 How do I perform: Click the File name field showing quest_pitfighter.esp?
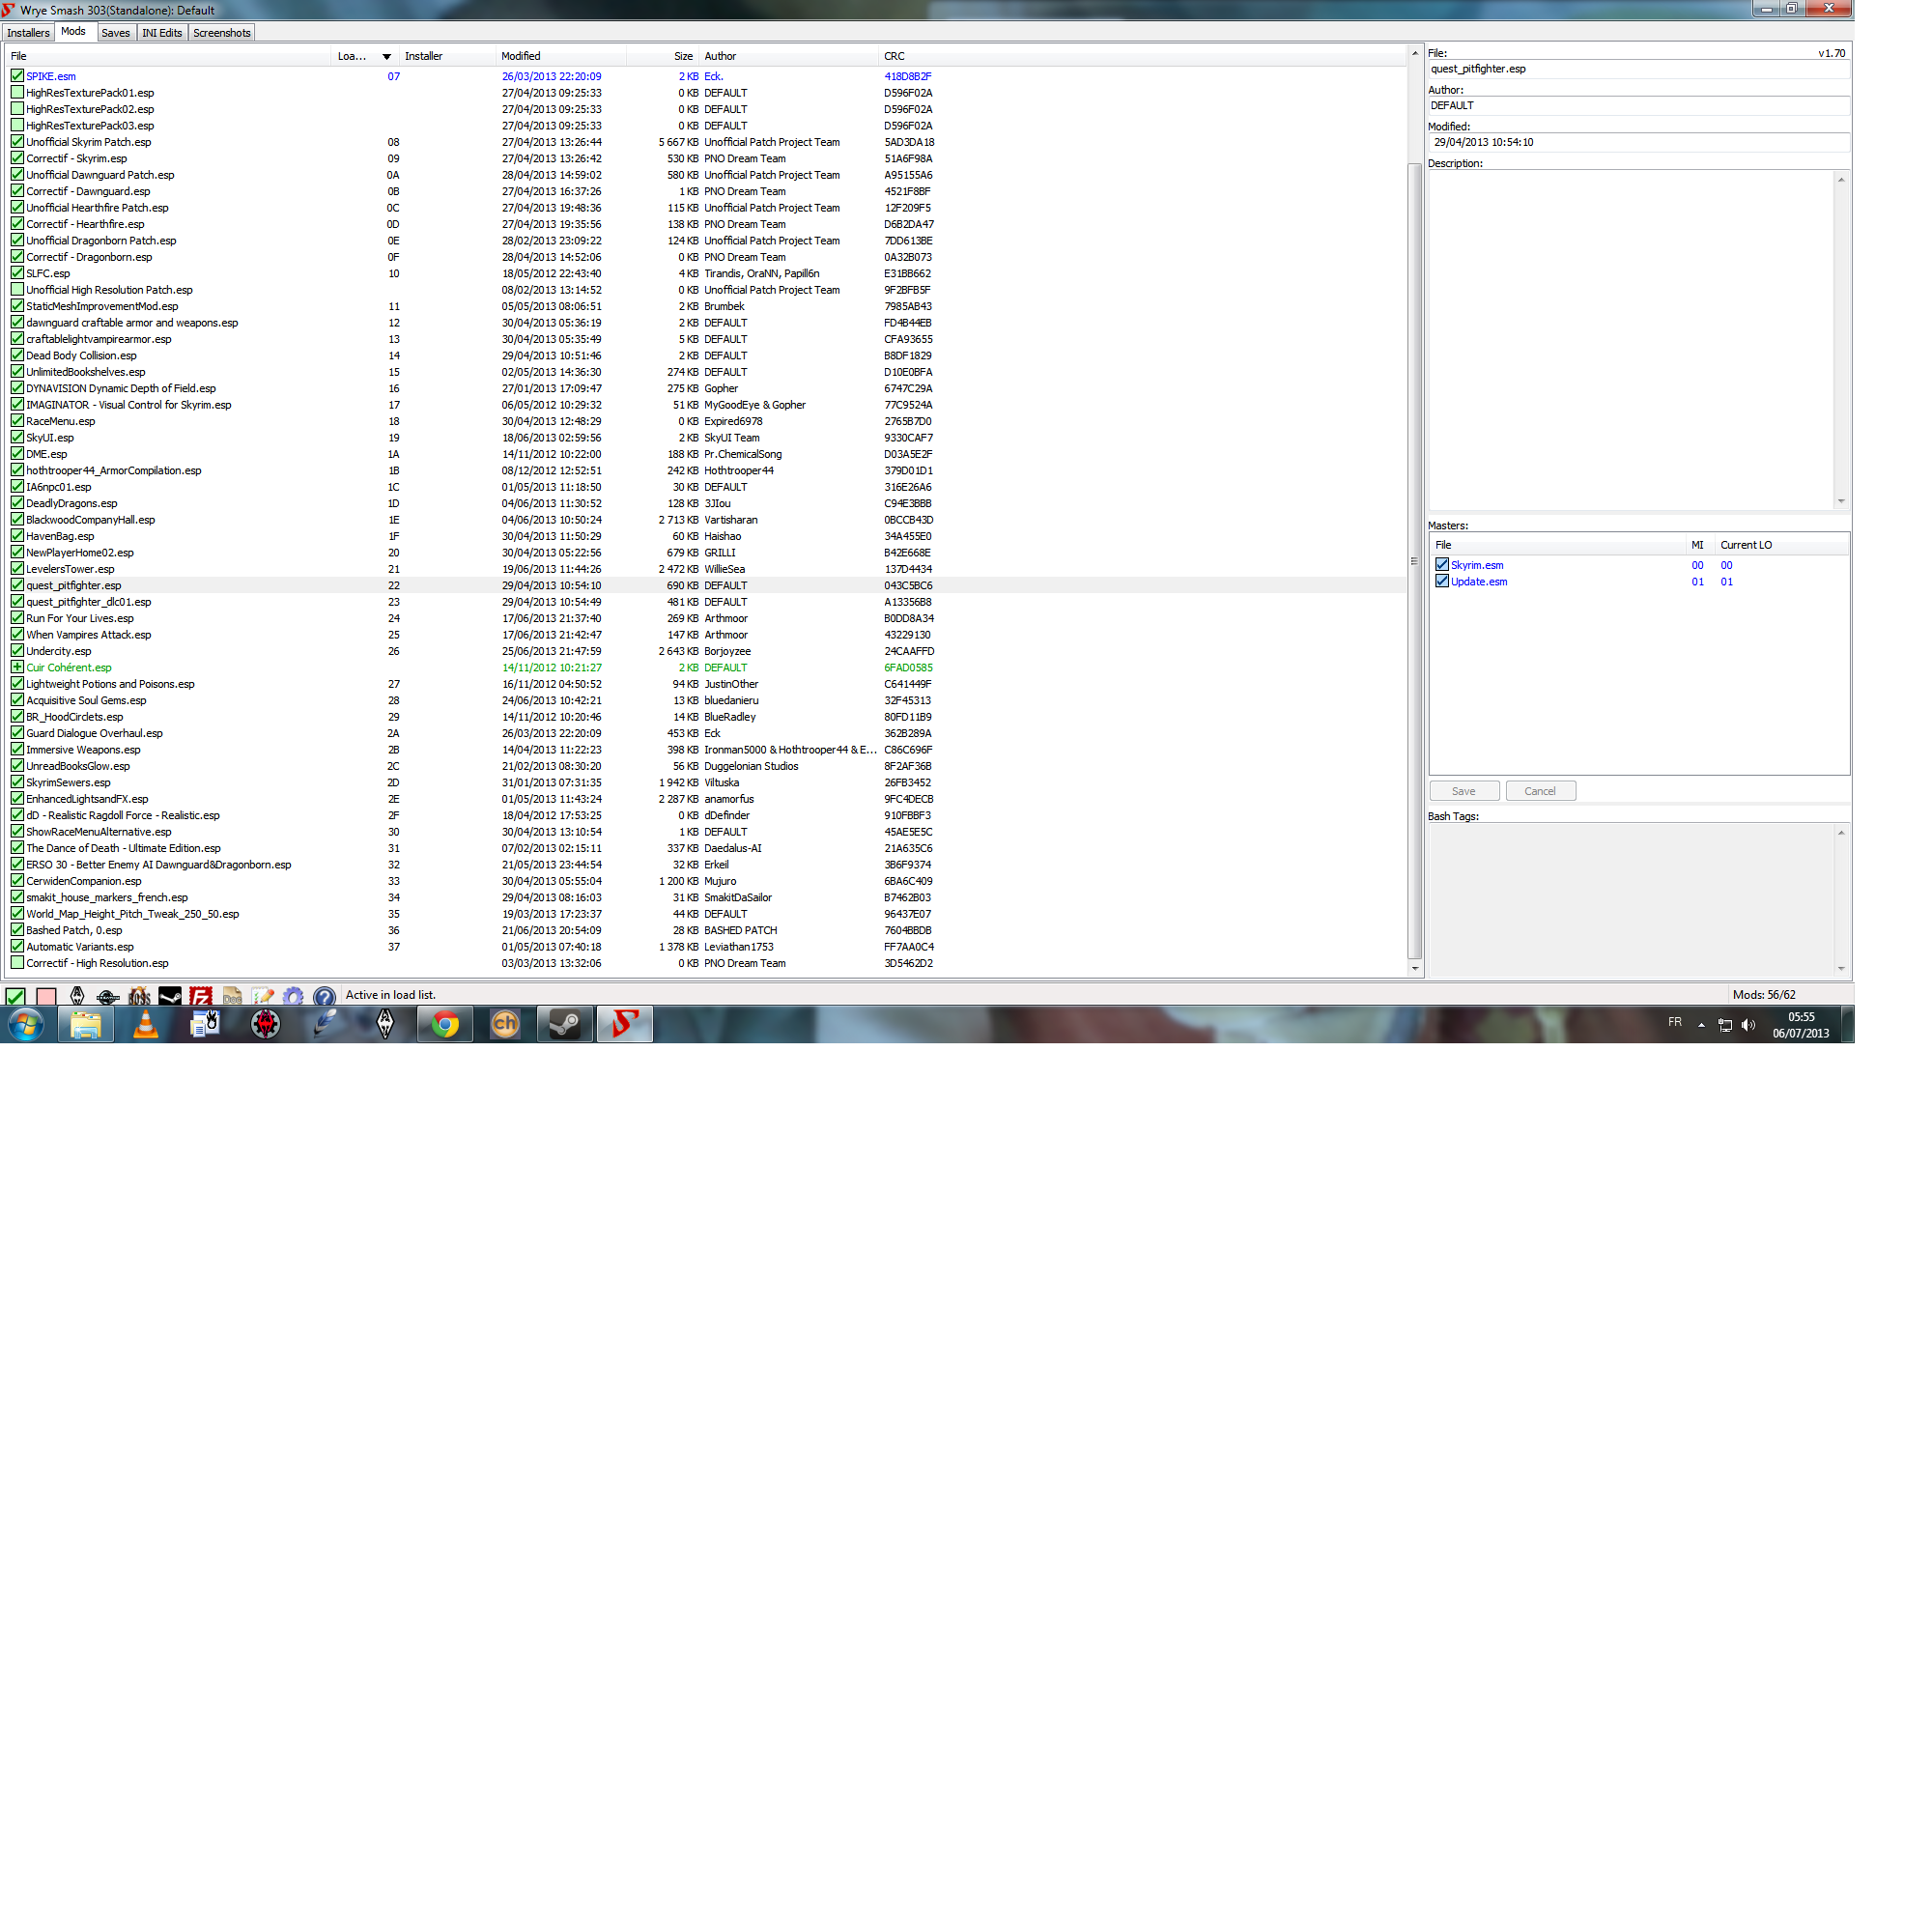[x=1639, y=69]
